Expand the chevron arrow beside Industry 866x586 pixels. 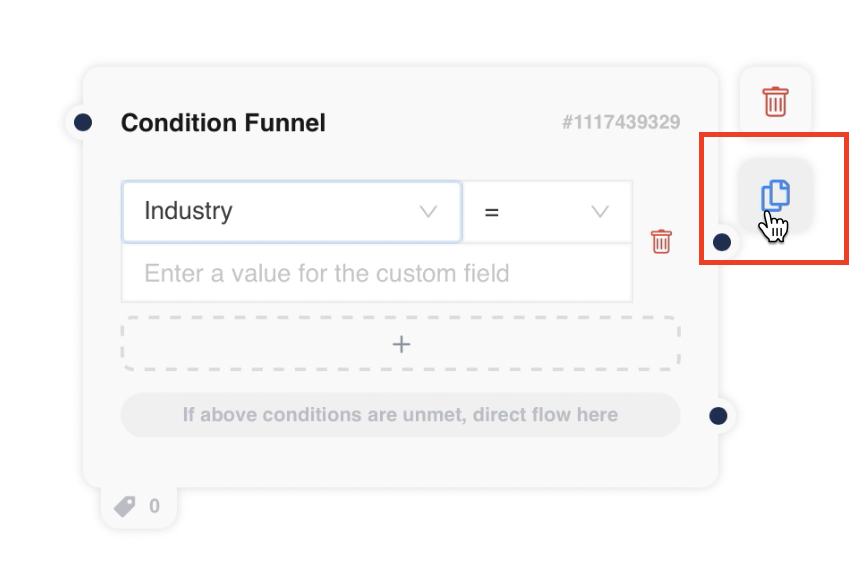(x=428, y=211)
